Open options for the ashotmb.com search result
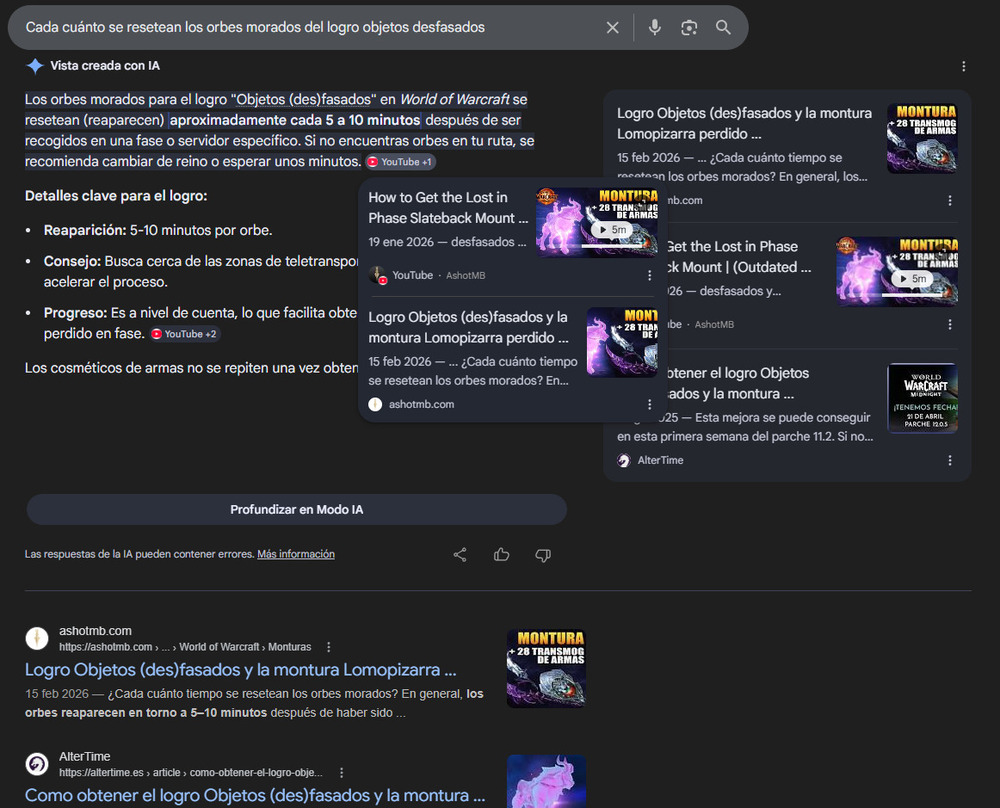Image resolution: width=1000 pixels, height=808 pixels. coord(328,647)
